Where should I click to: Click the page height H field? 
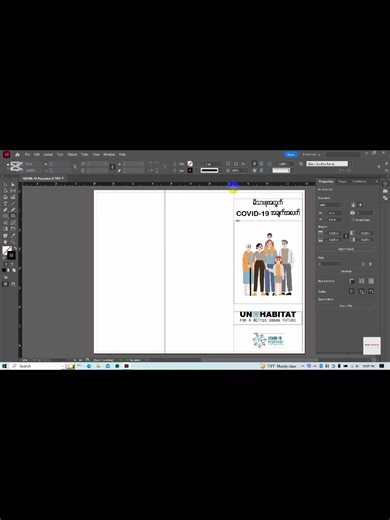coord(333,220)
